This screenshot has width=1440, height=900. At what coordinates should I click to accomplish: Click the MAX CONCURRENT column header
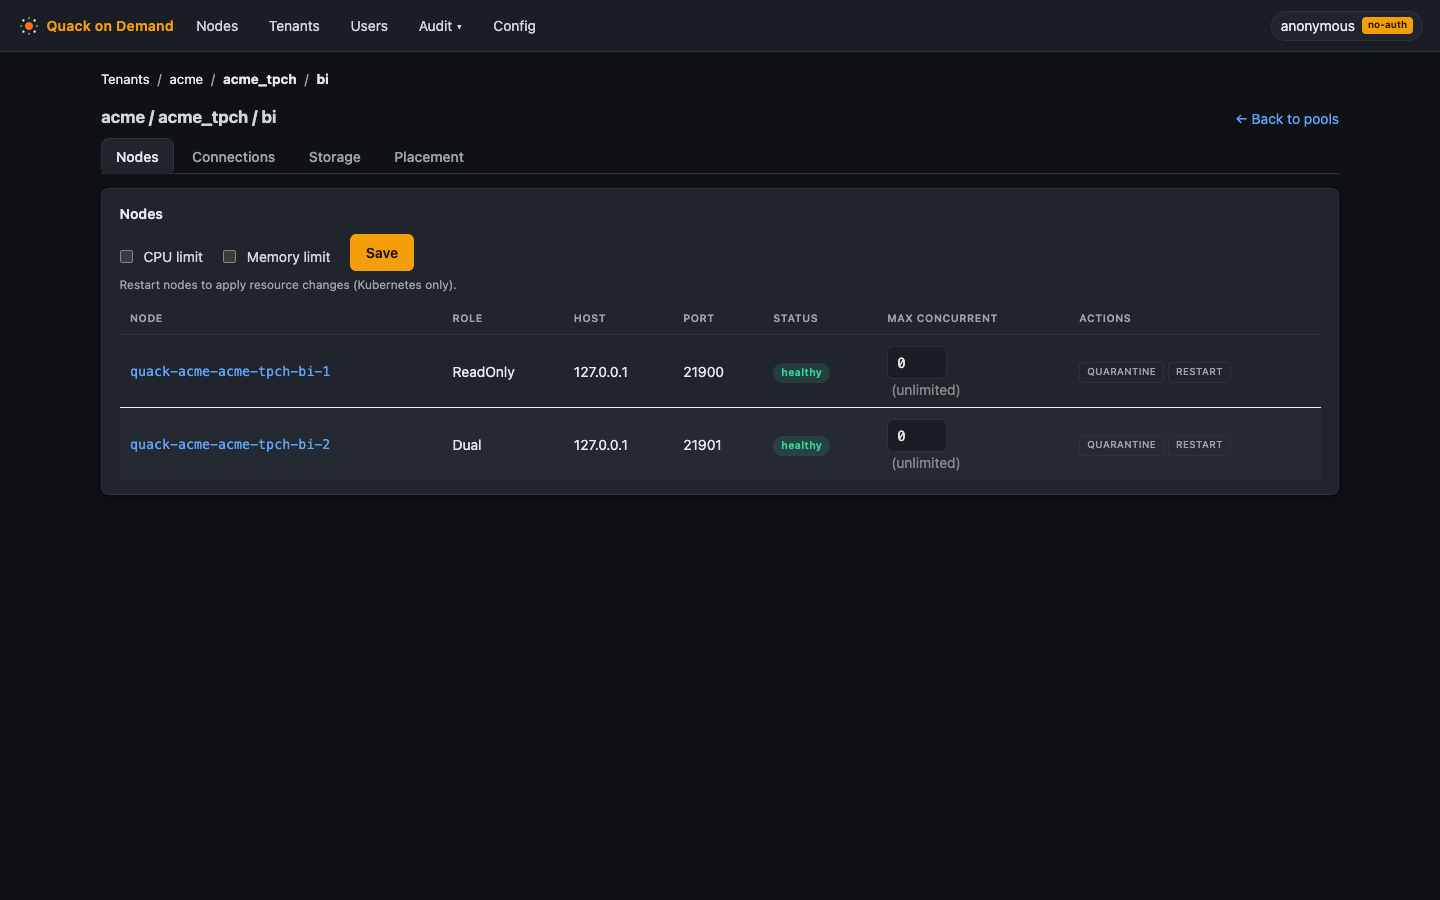pos(942,318)
